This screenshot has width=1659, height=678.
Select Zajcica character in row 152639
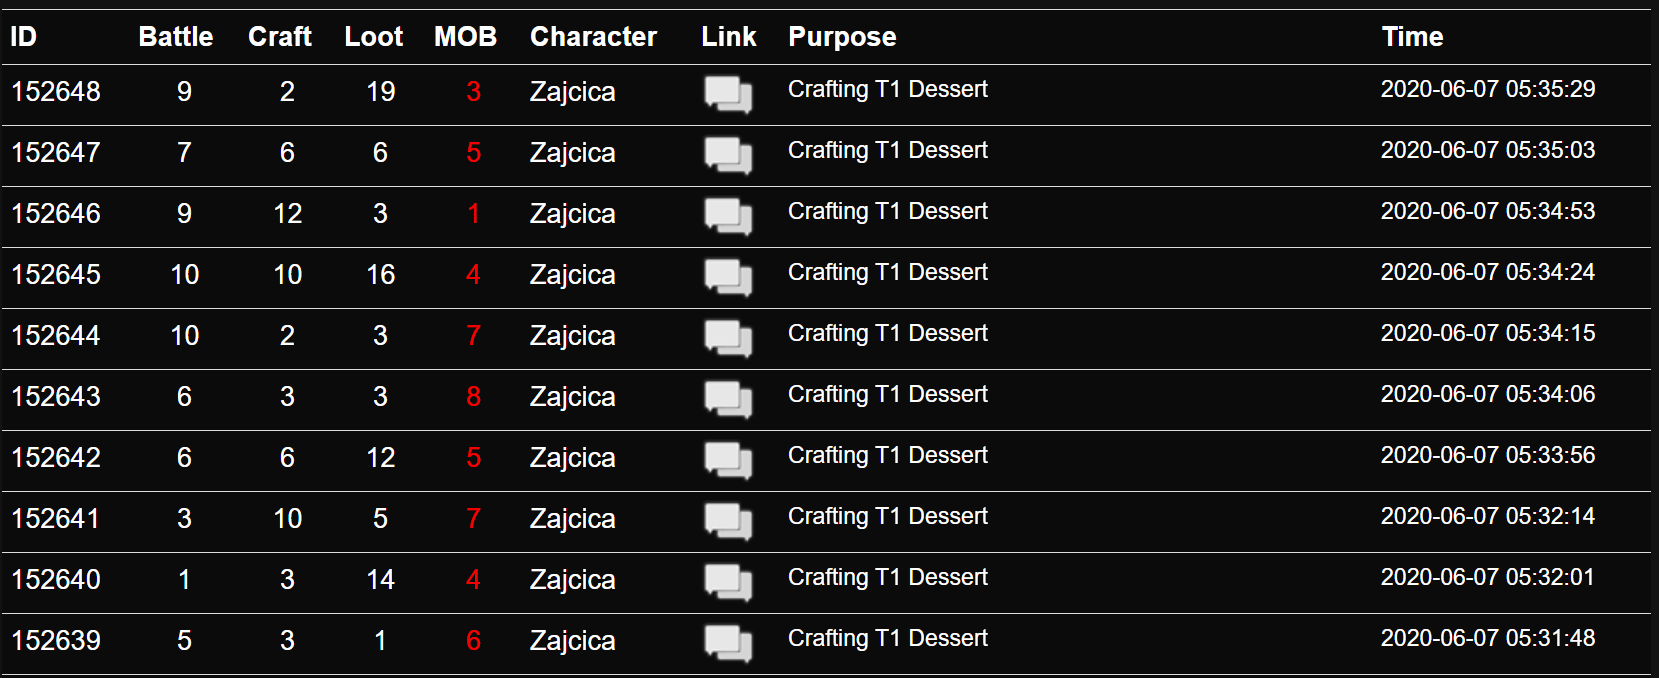point(572,641)
